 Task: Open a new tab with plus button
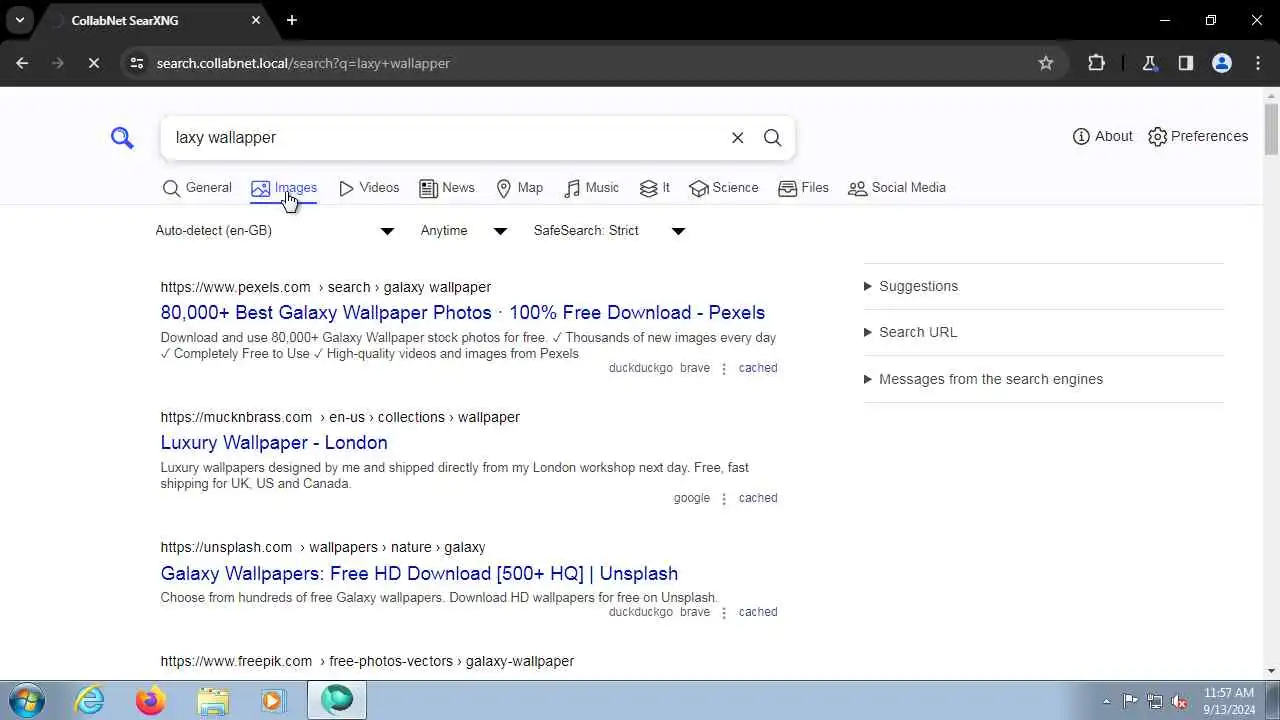[x=292, y=20]
